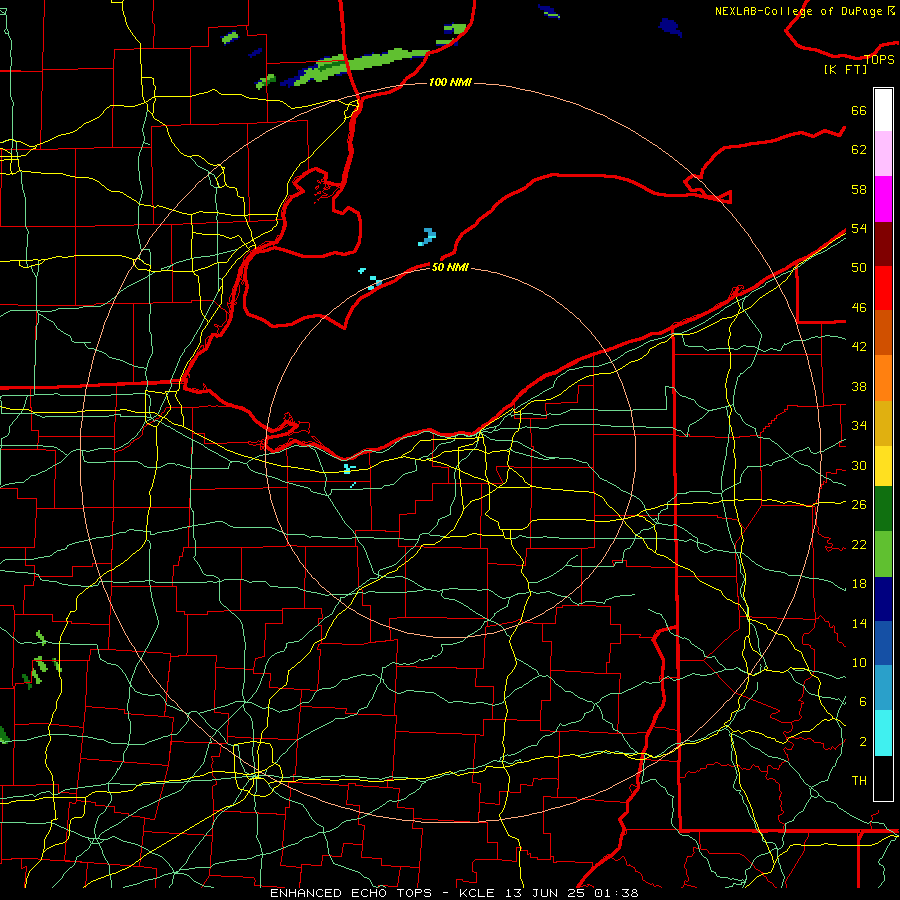Screen dimensions: 900x900
Task: Click the '42' legend value
Action: pos(859,347)
